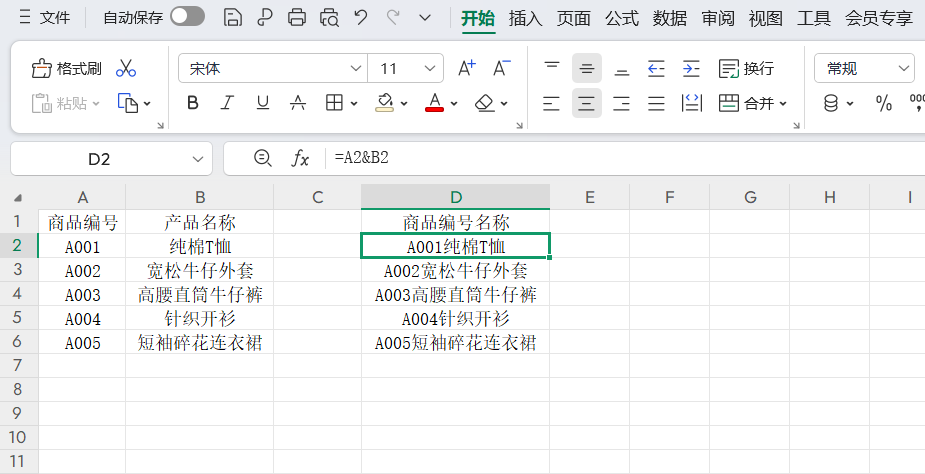
Task: Expand the font size 11 dropdown
Action: click(x=431, y=68)
